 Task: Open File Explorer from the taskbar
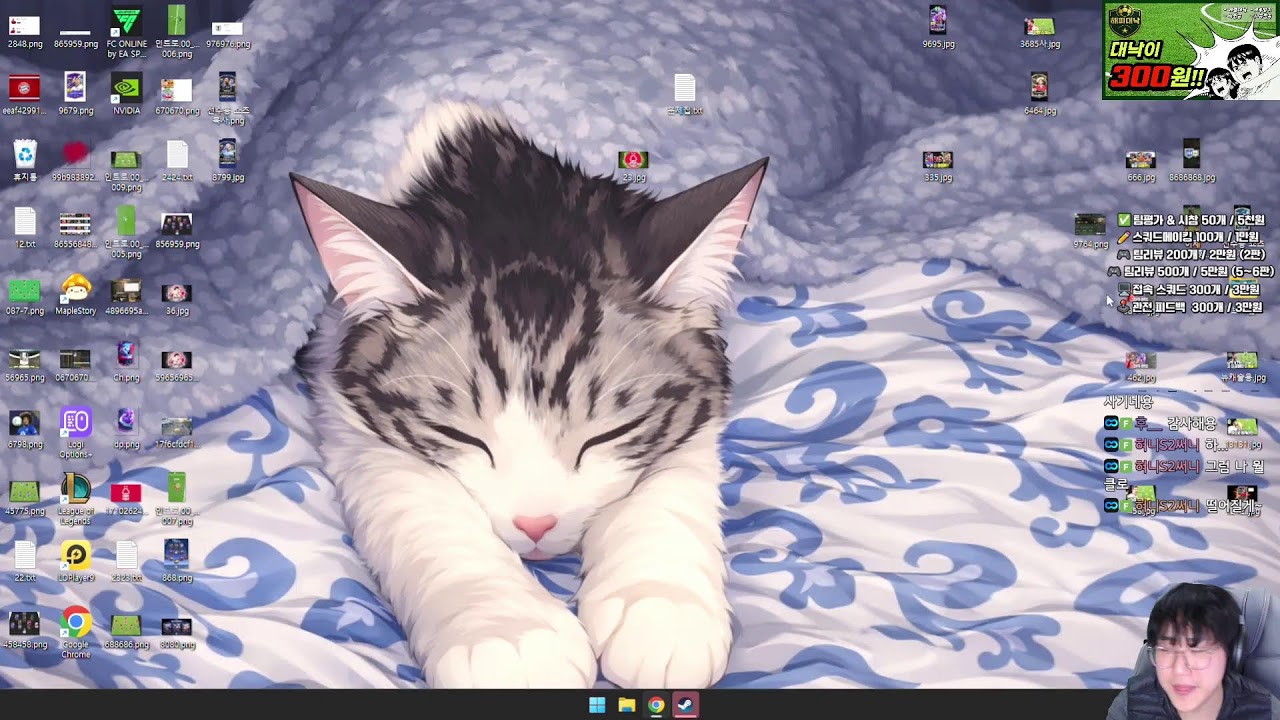626,705
